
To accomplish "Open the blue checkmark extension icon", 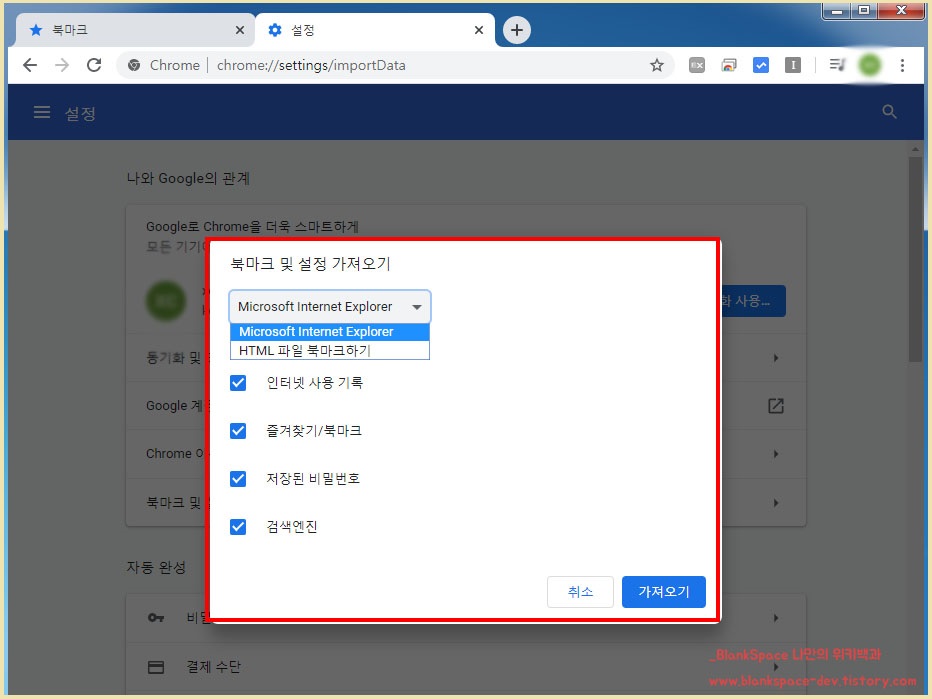I will point(761,65).
